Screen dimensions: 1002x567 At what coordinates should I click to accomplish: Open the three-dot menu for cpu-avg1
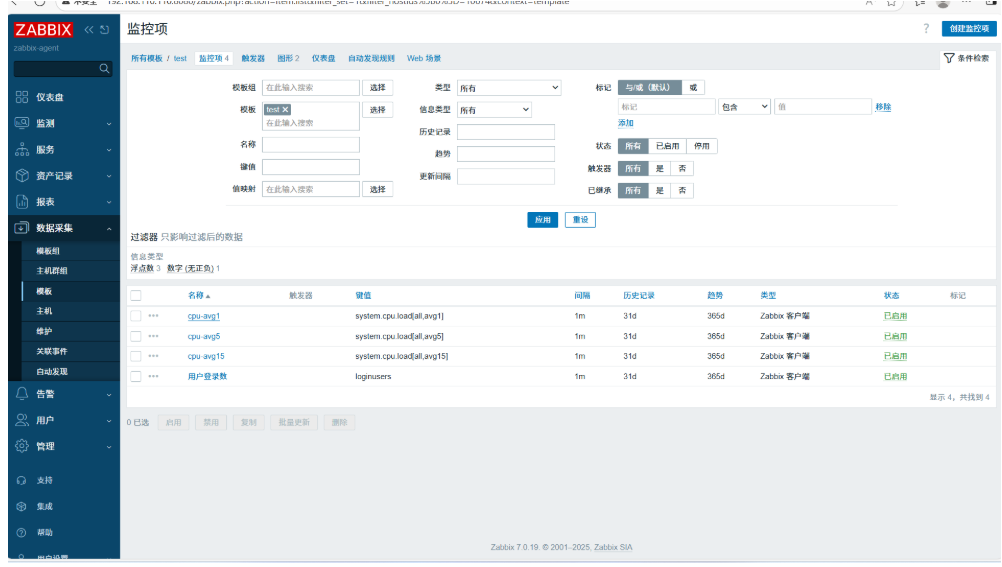tap(153, 316)
